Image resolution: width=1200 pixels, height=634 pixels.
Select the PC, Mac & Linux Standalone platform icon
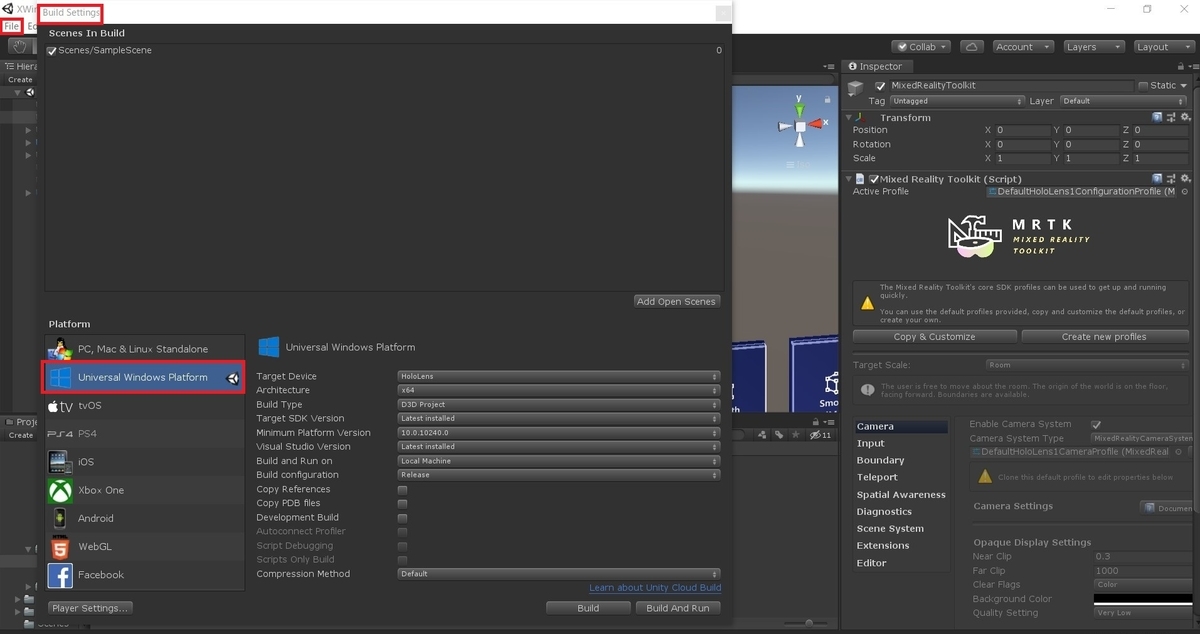(x=61, y=349)
